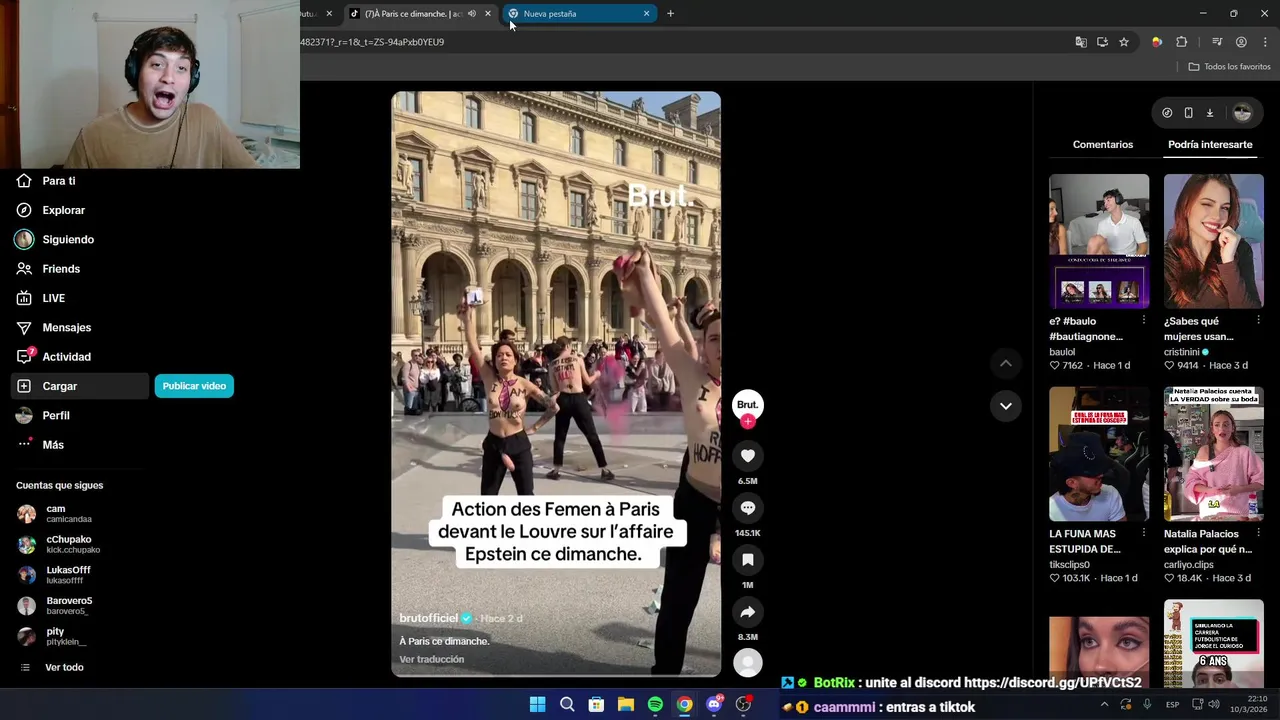This screenshot has width=1280, height=720.
Task: Click the get-app phone icon
Action: 1188,113
